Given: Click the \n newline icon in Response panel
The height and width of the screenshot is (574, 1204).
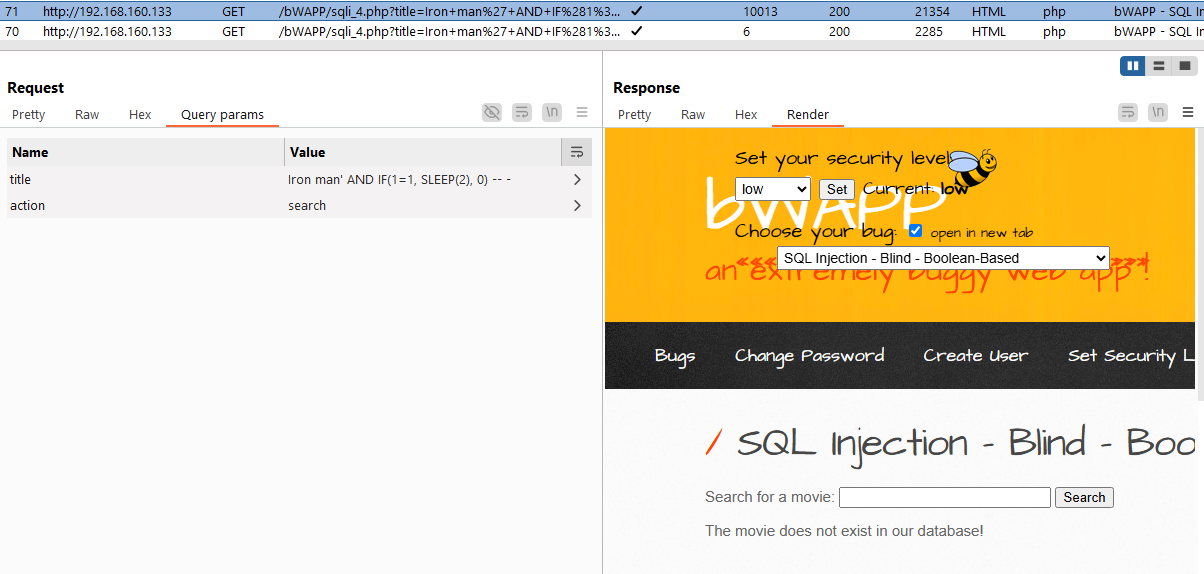Looking at the screenshot, I should (1158, 112).
